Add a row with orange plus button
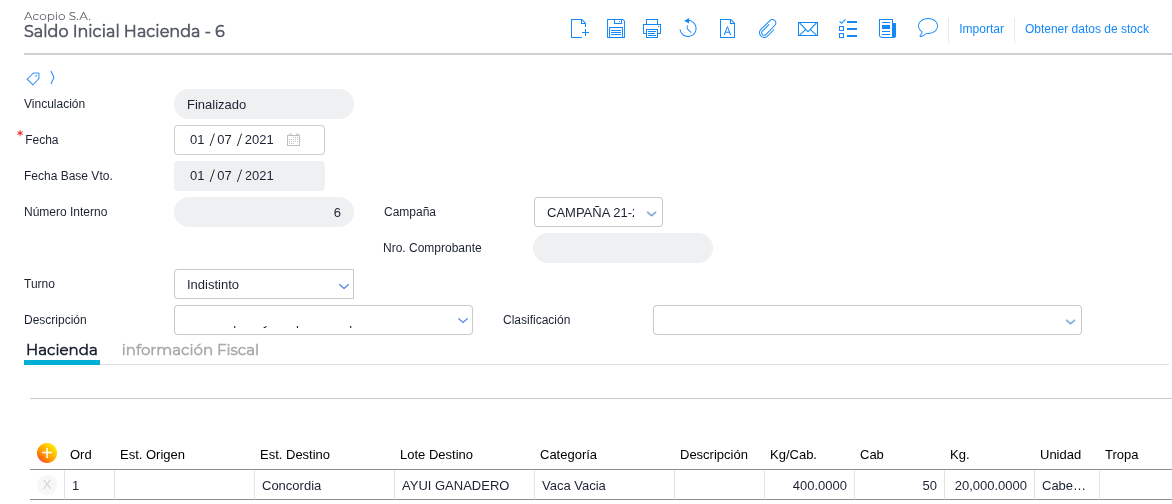The image size is (1172, 504). (46, 453)
